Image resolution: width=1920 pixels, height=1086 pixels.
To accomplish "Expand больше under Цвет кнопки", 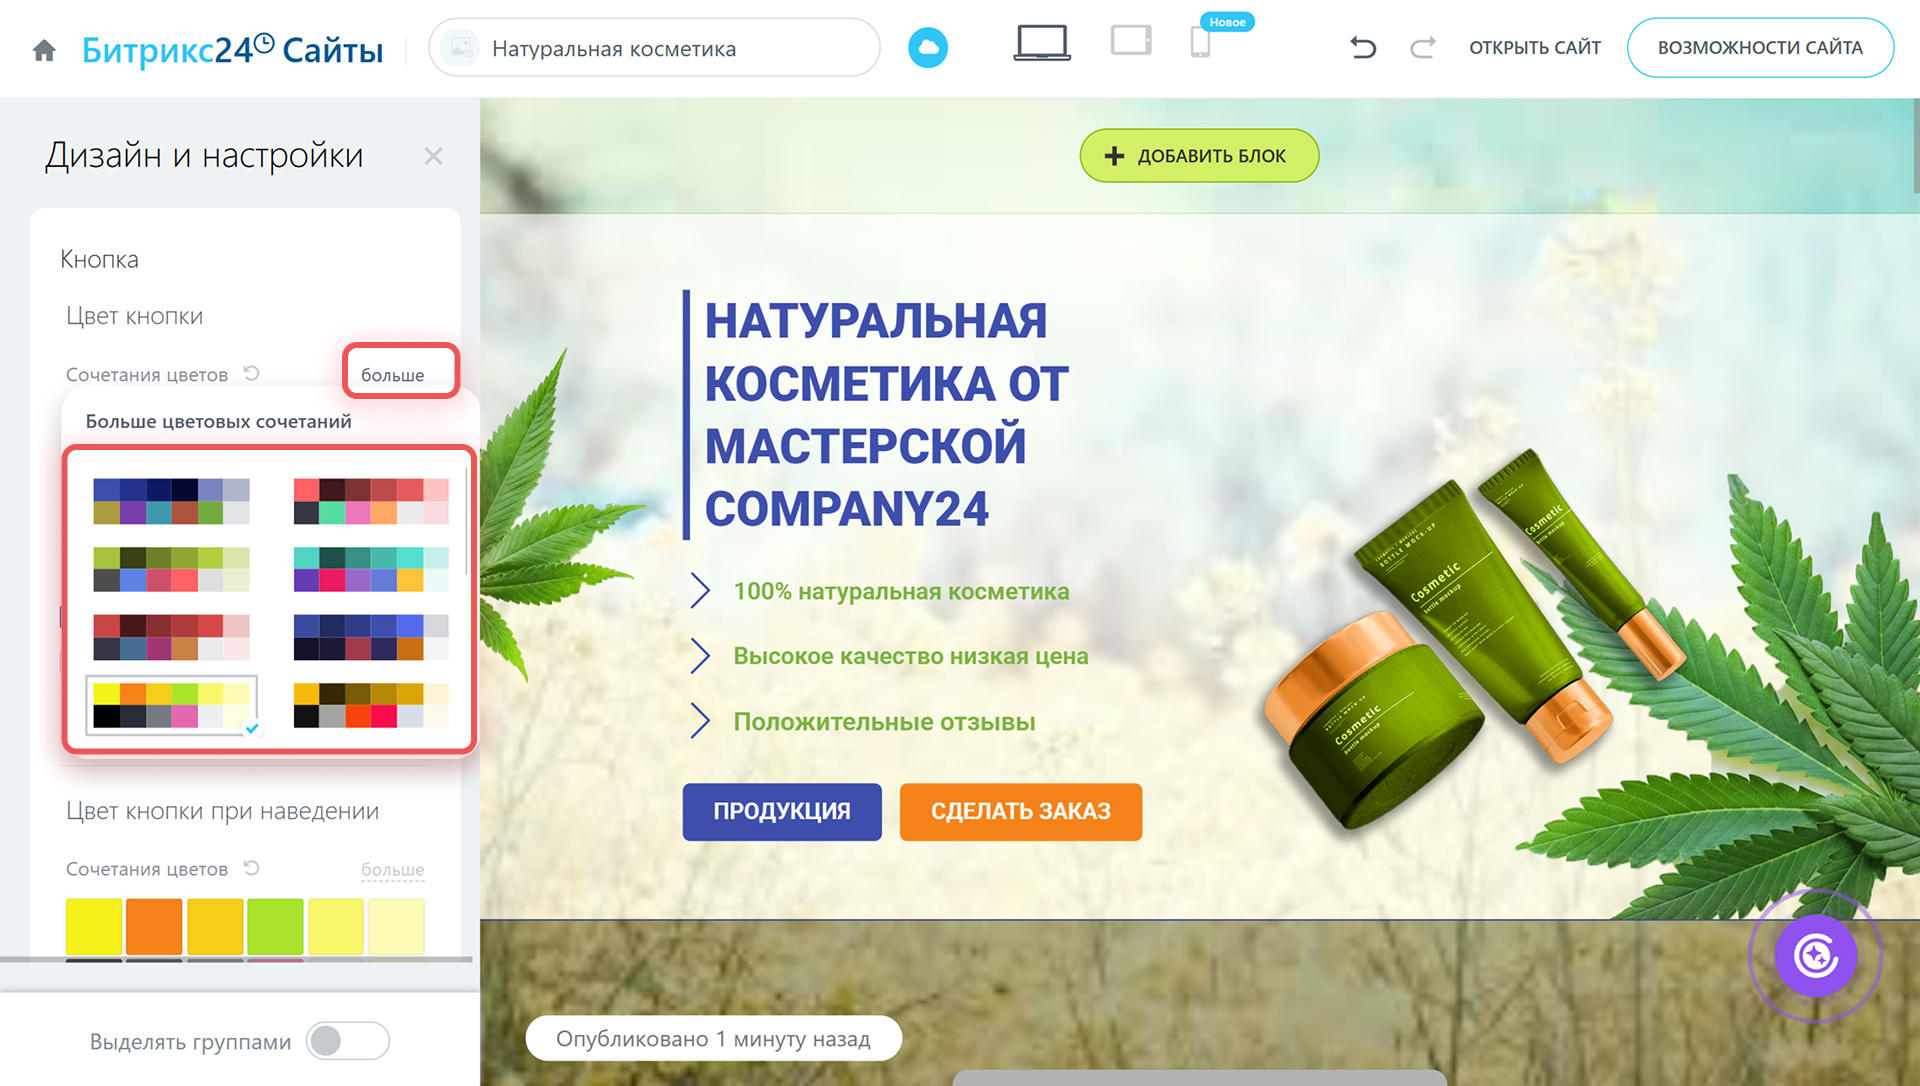I will point(393,375).
